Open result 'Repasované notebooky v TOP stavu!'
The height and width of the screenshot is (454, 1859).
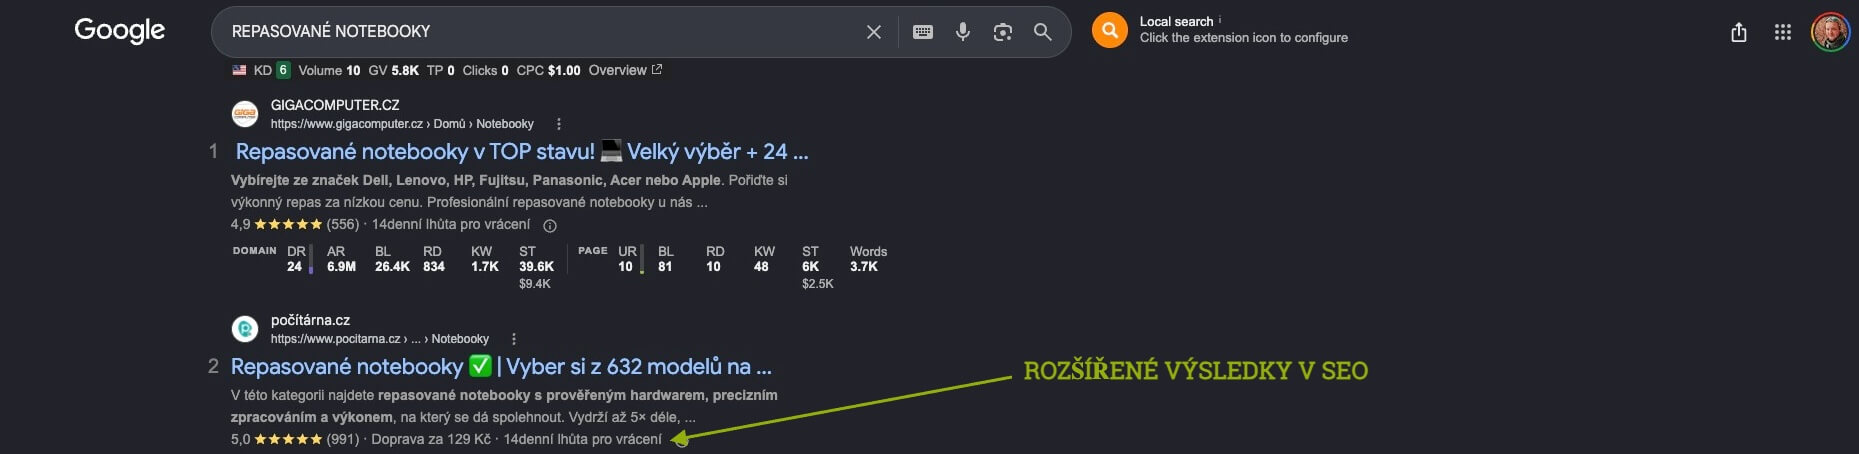(x=522, y=152)
